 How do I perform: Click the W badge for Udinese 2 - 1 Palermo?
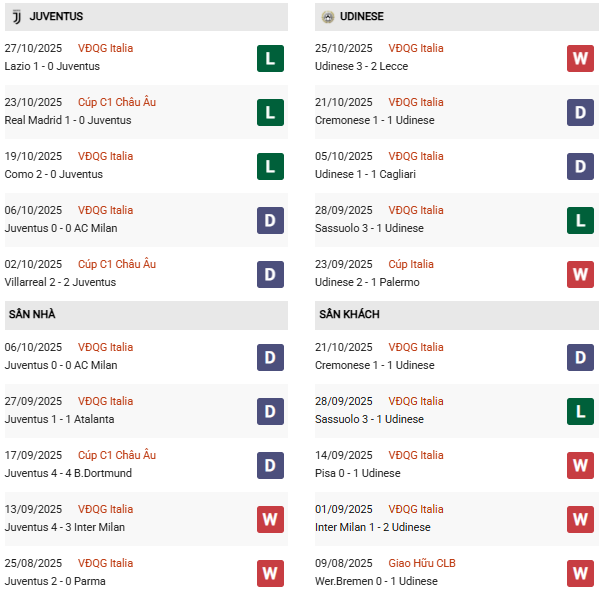point(580,274)
